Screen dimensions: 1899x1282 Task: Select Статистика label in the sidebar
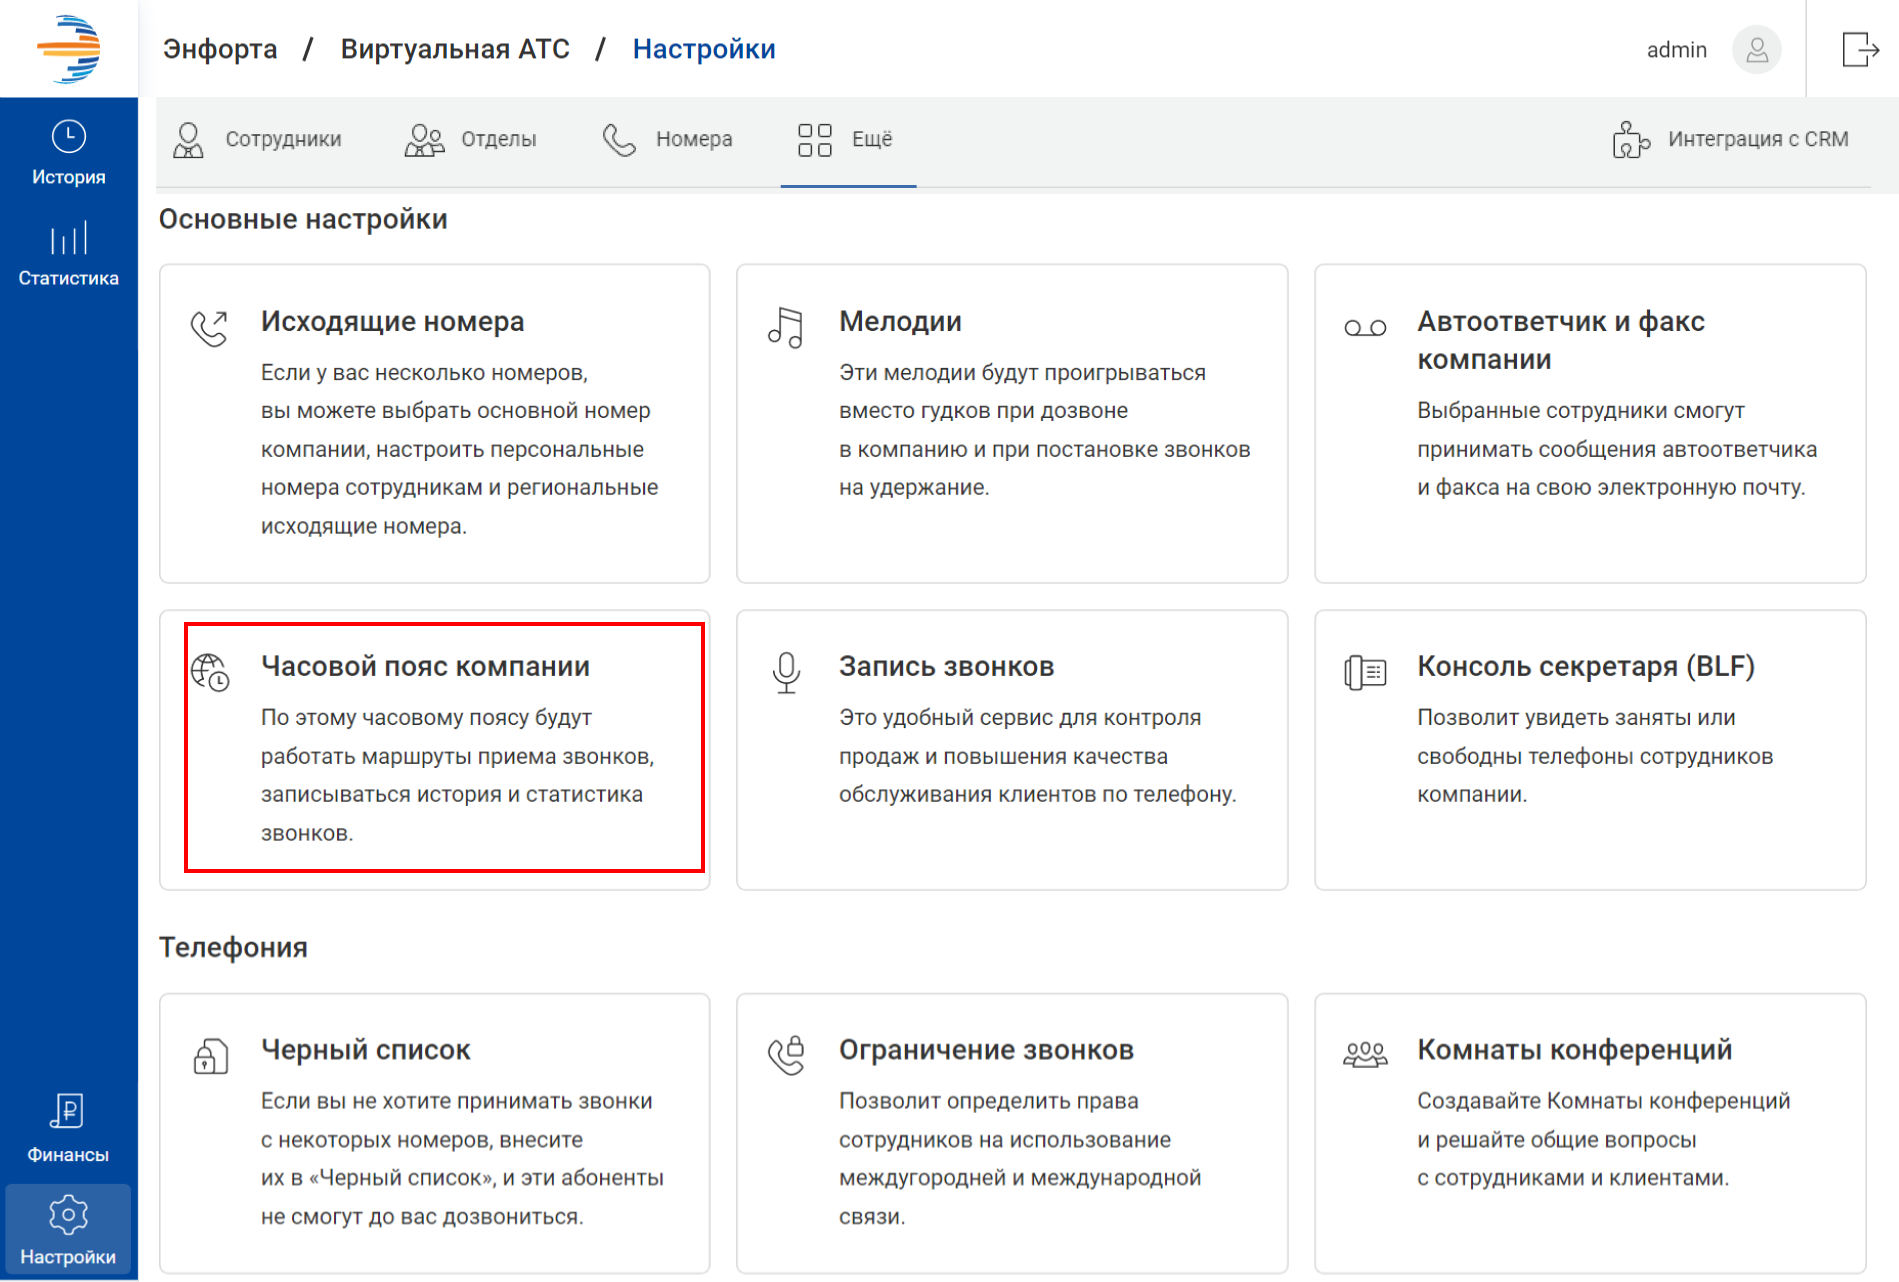tap(69, 279)
